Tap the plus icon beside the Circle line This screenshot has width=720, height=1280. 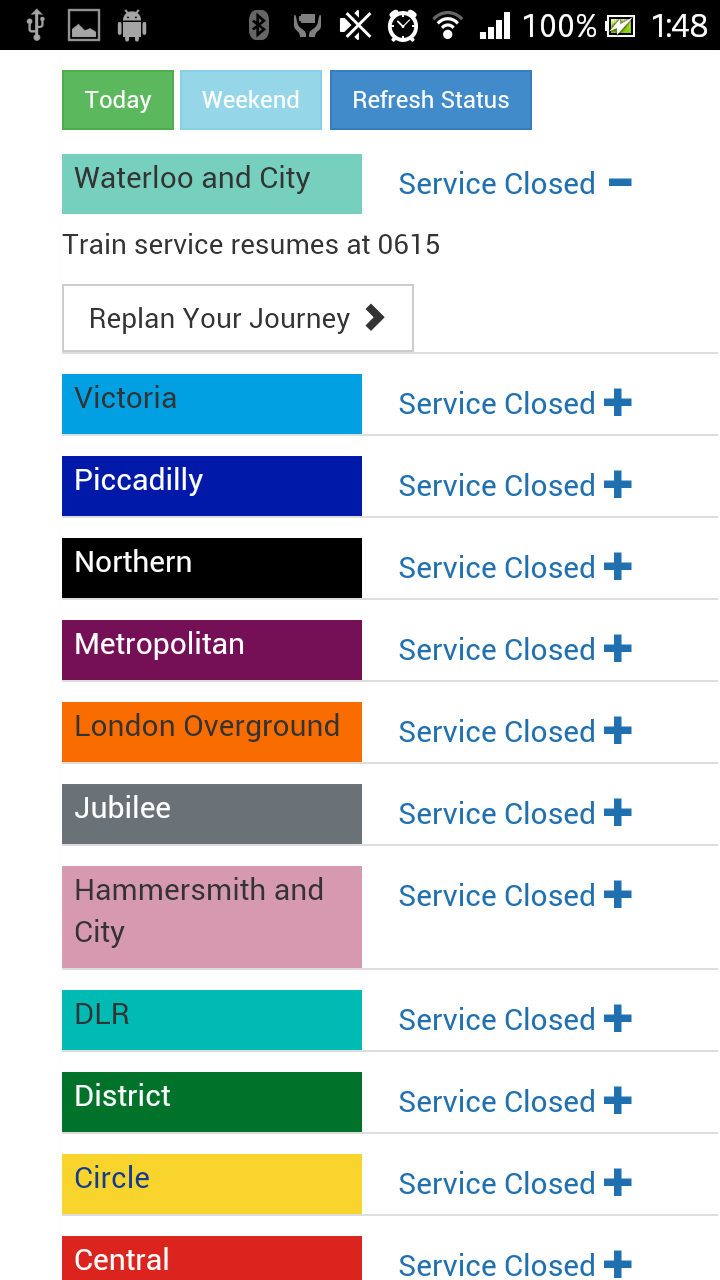point(620,1183)
